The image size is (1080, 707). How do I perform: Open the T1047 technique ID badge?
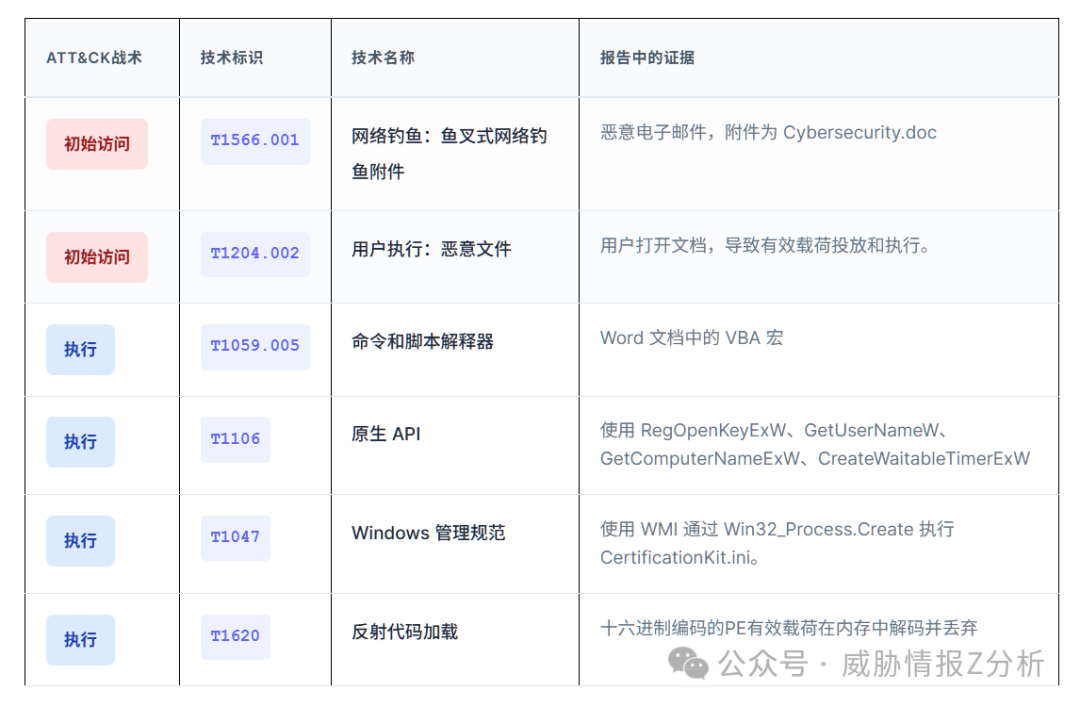(x=236, y=537)
